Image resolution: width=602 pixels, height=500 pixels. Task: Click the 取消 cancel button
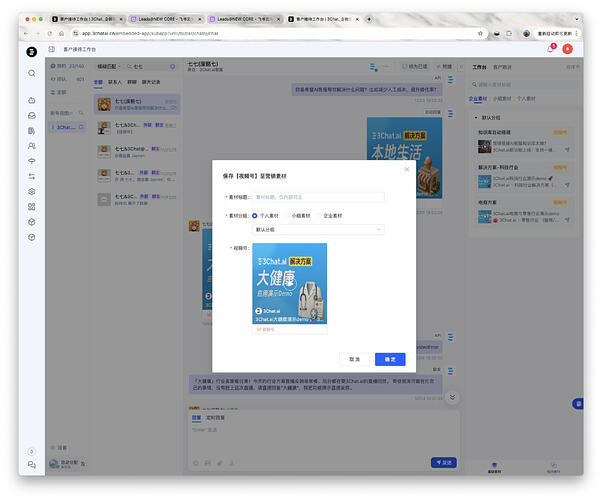coord(354,359)
